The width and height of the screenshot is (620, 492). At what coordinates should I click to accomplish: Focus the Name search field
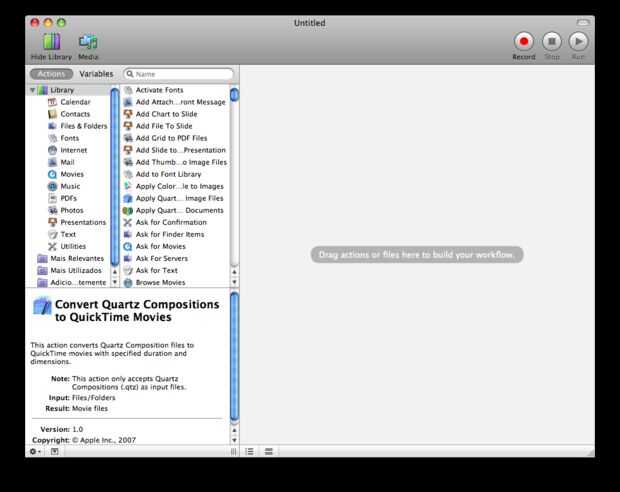pos(178,74)
